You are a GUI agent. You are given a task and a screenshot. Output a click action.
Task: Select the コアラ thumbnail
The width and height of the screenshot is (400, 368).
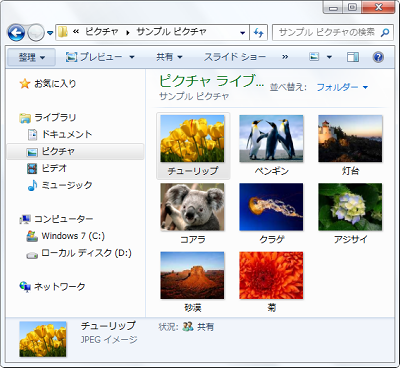point(192,207)
